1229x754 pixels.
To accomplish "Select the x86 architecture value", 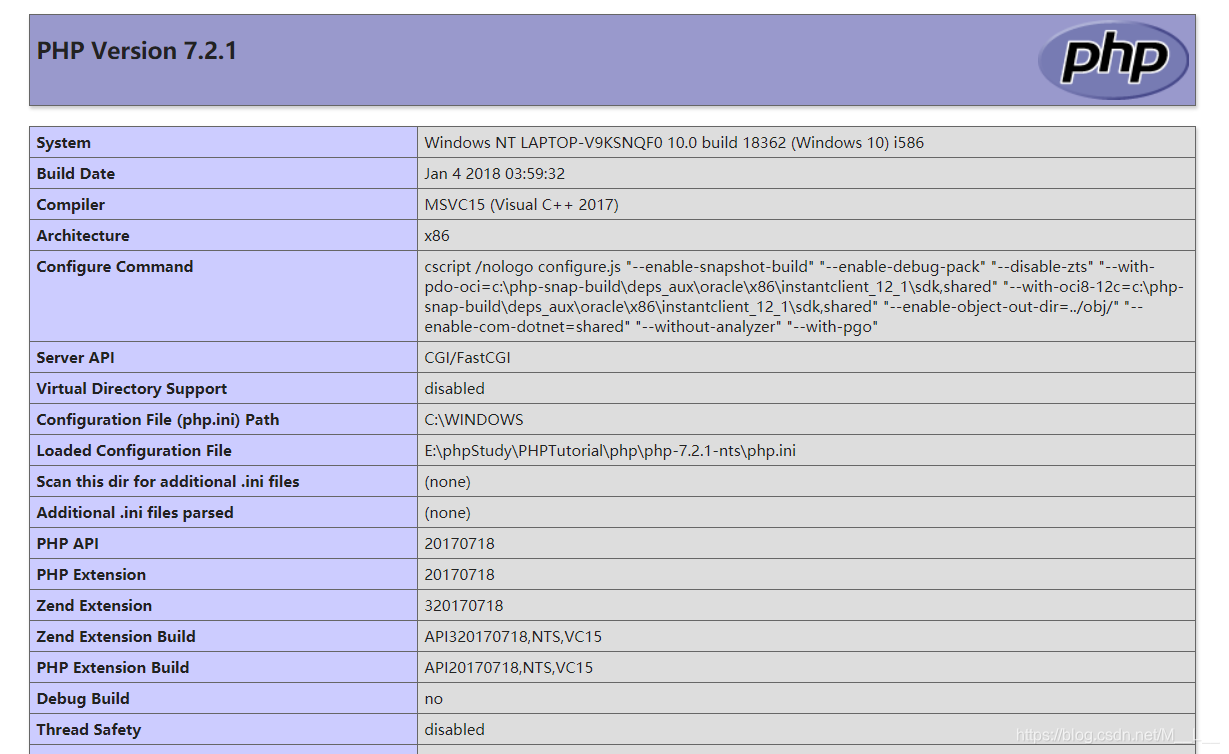I will [x=437, y=236].
